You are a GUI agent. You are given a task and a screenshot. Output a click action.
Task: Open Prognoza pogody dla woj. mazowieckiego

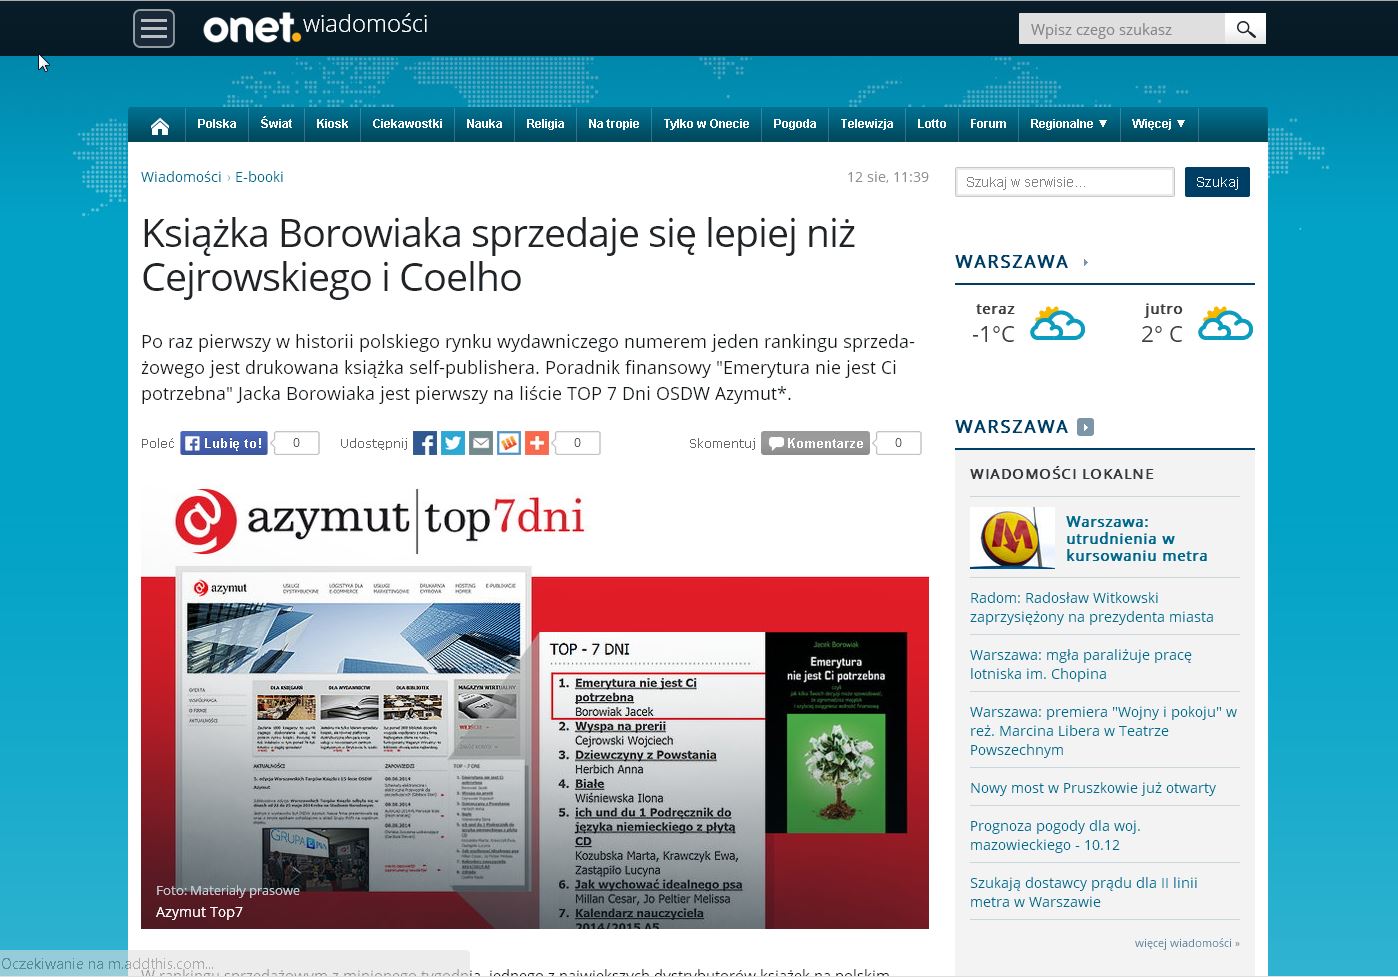pos(1055,835)
